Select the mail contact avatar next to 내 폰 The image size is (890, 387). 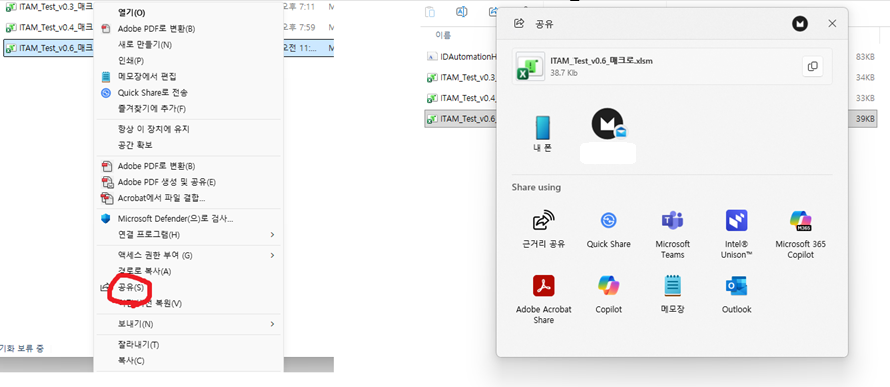[x=608, y=124]
